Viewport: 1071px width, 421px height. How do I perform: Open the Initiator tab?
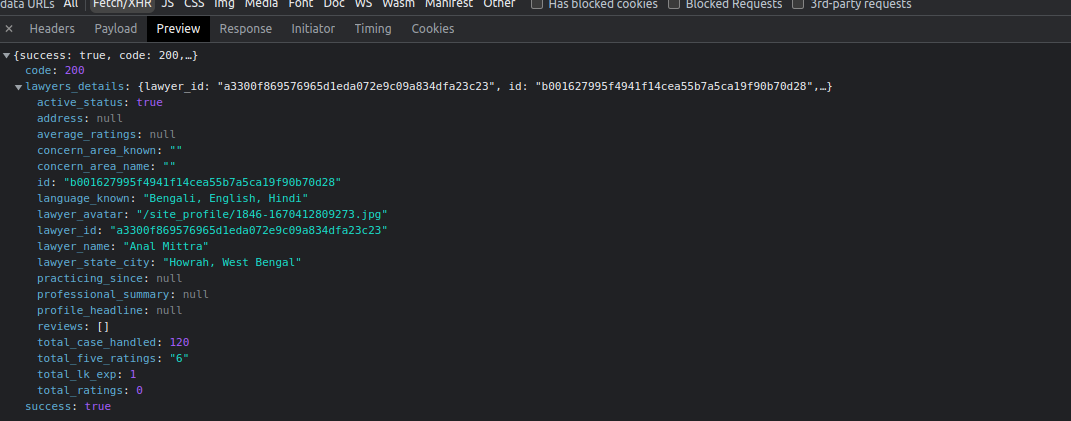313,29
